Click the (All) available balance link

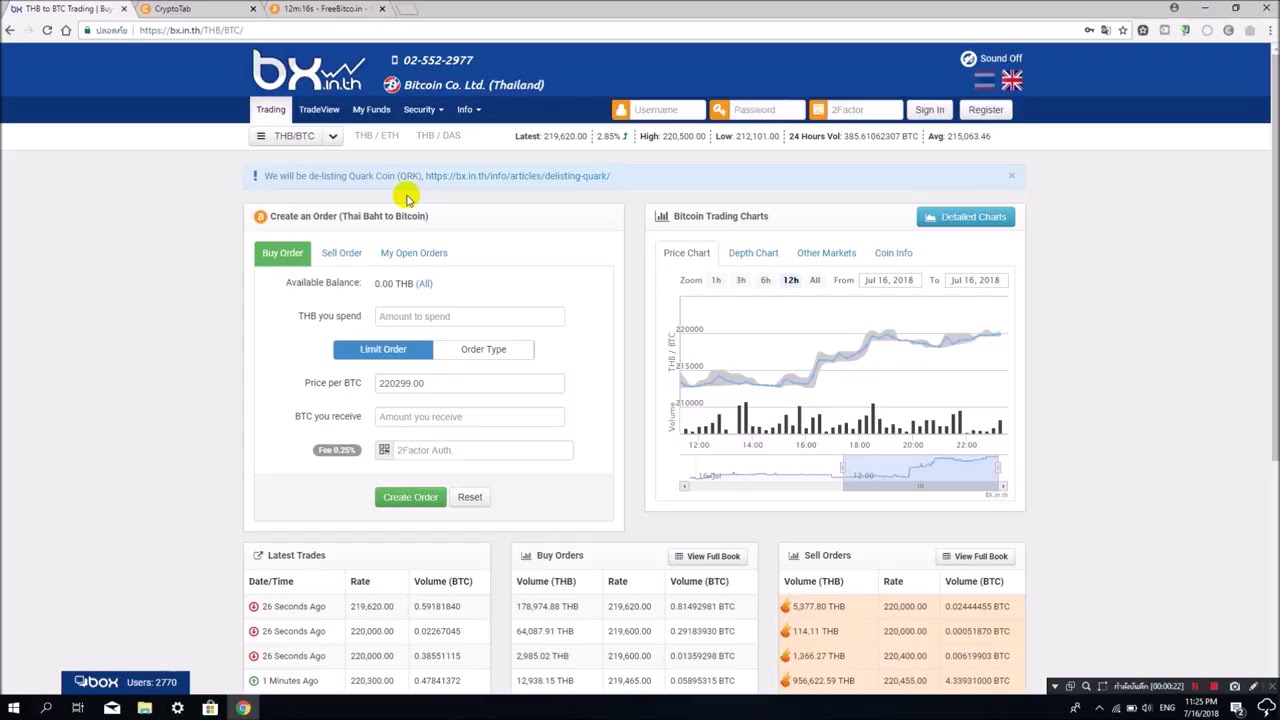click(424, 284)
